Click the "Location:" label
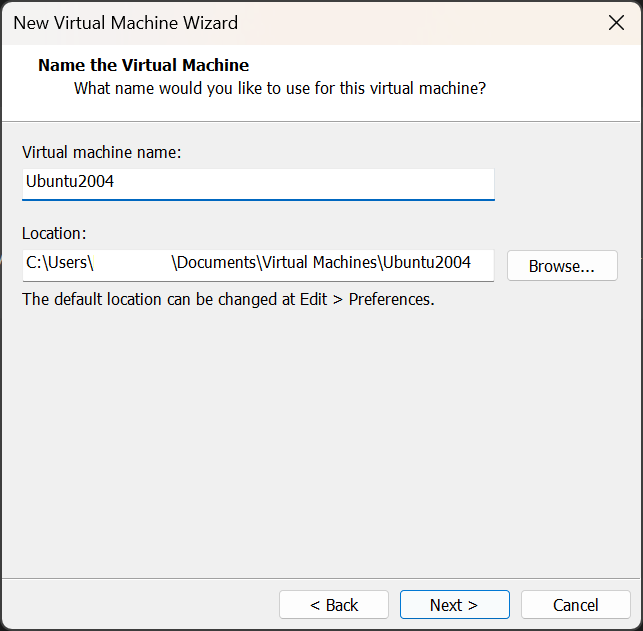This screenshot has width=643, height=631. point(54,233)
